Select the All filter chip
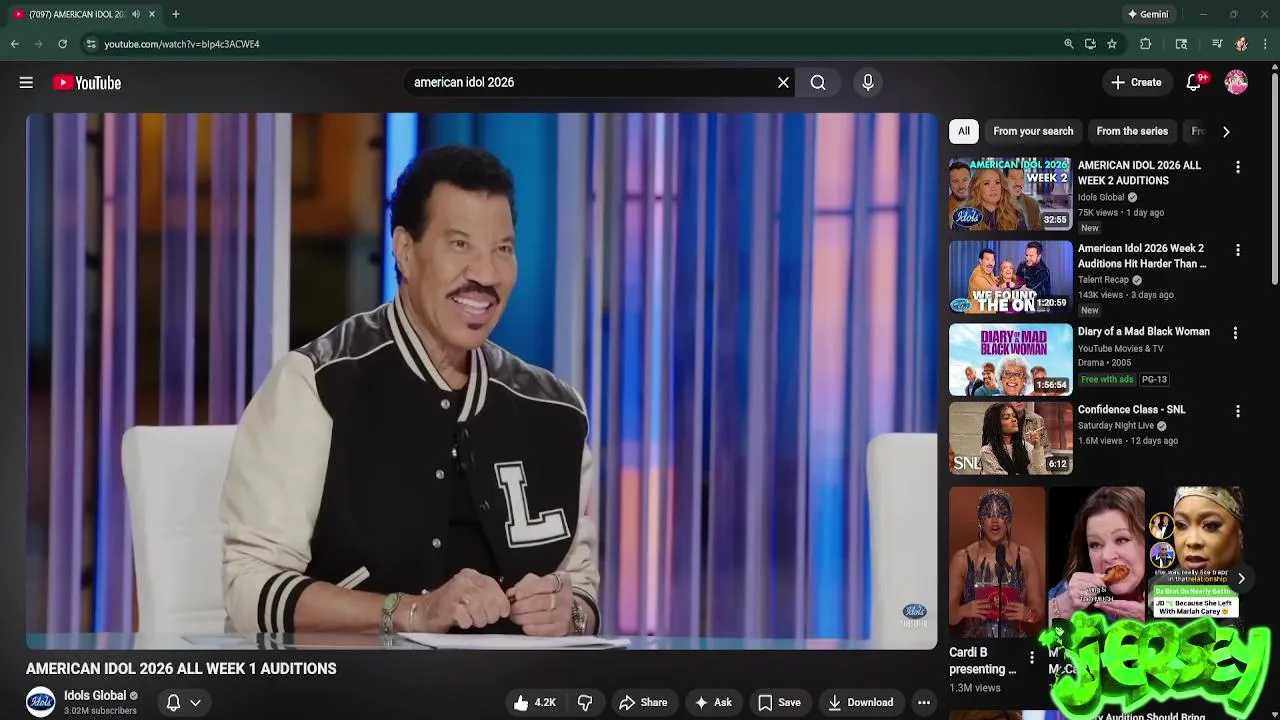 (964, 131)
